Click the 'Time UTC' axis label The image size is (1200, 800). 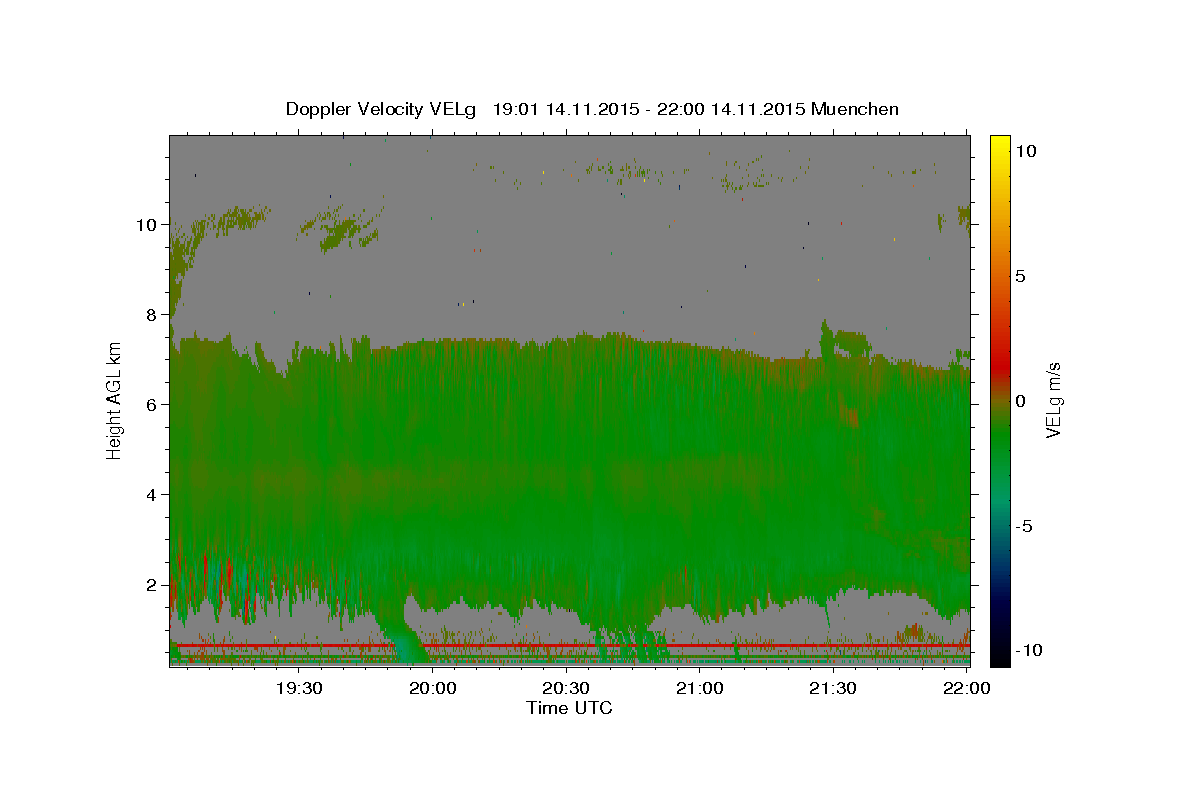tap(569, 708)
